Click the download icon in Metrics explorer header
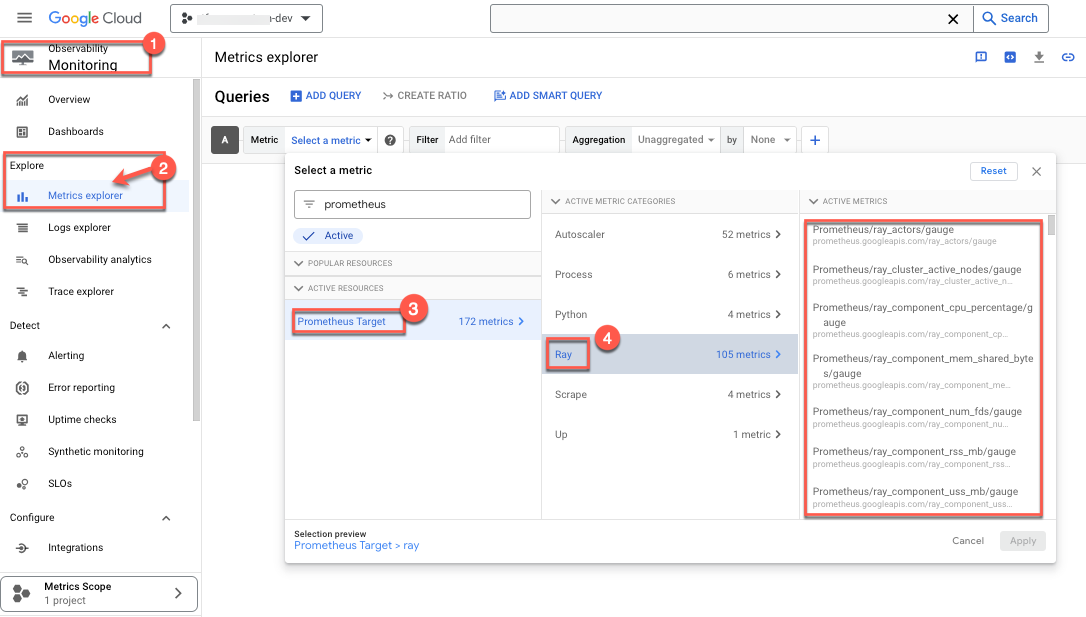The image size is (1086, 617). point(1039,57)
